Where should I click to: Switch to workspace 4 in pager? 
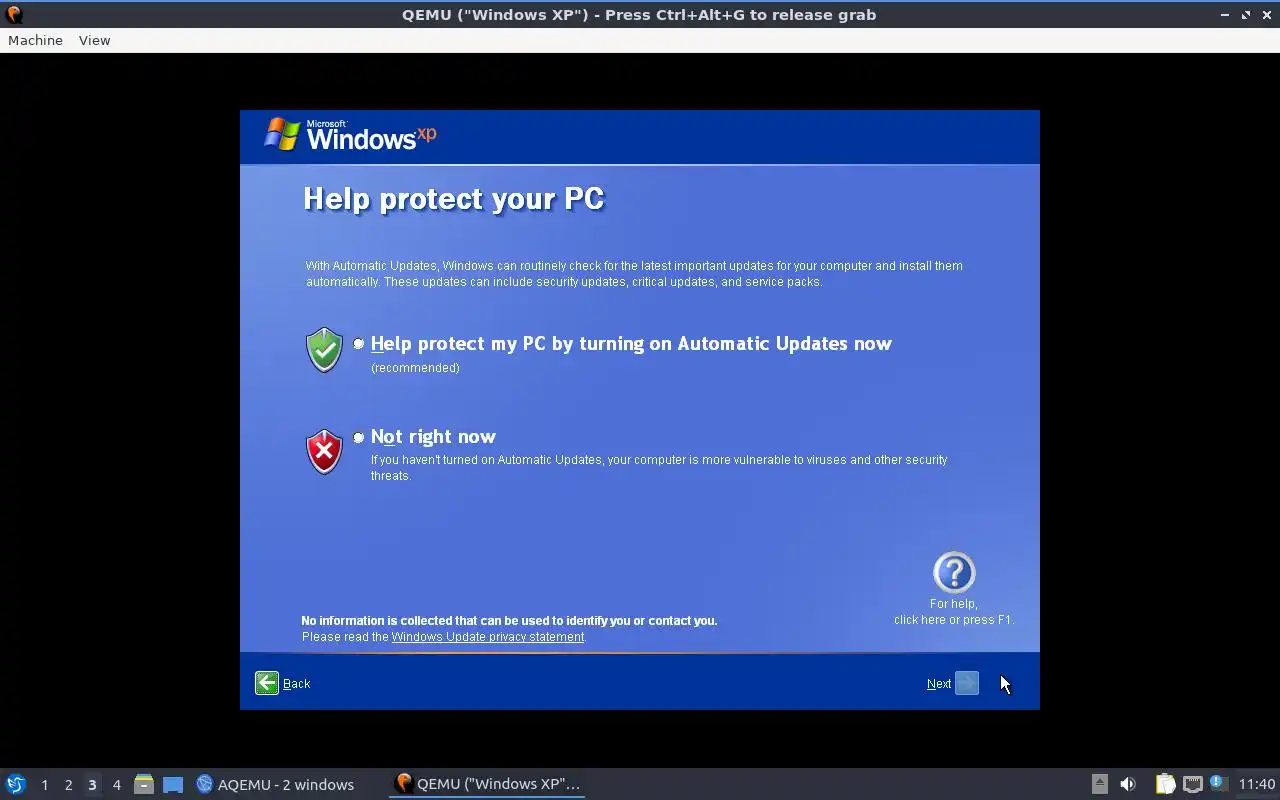pyautogui.click(x=116, y=785)
